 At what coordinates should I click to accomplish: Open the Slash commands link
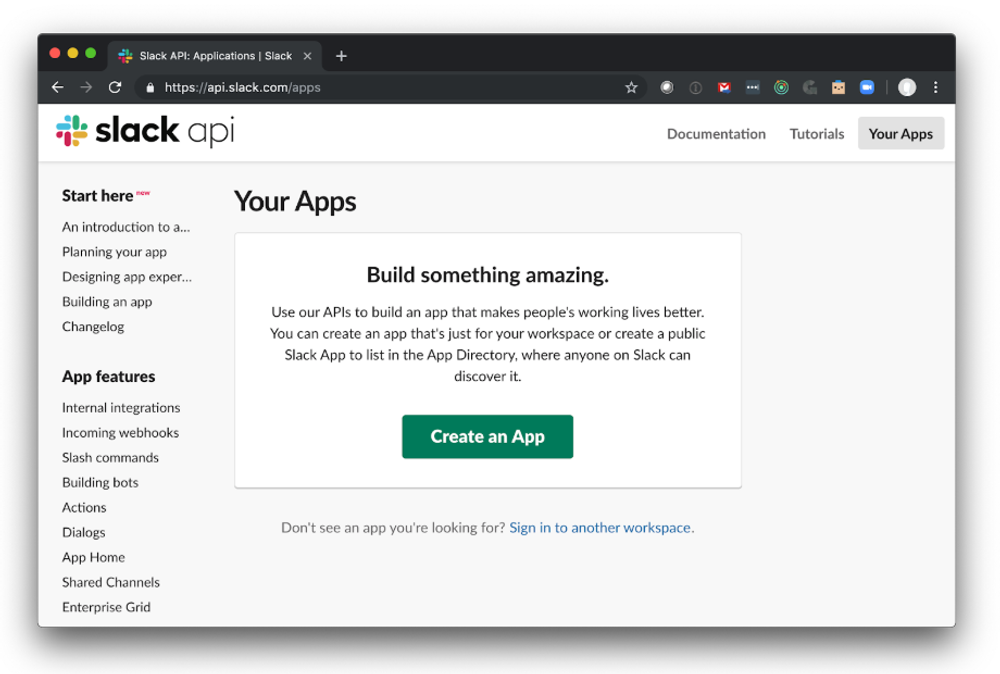[110, 457]
